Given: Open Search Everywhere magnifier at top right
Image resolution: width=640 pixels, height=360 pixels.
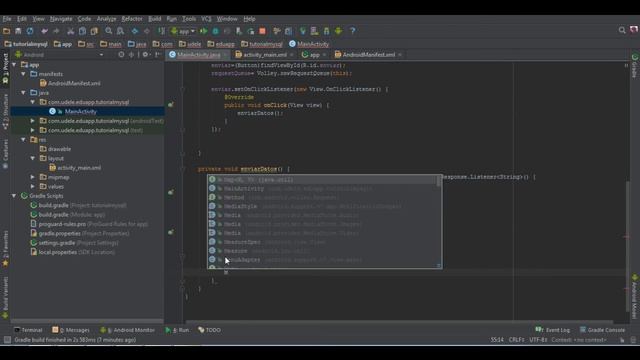Looking at the screenshot, I should pos(622,30).
